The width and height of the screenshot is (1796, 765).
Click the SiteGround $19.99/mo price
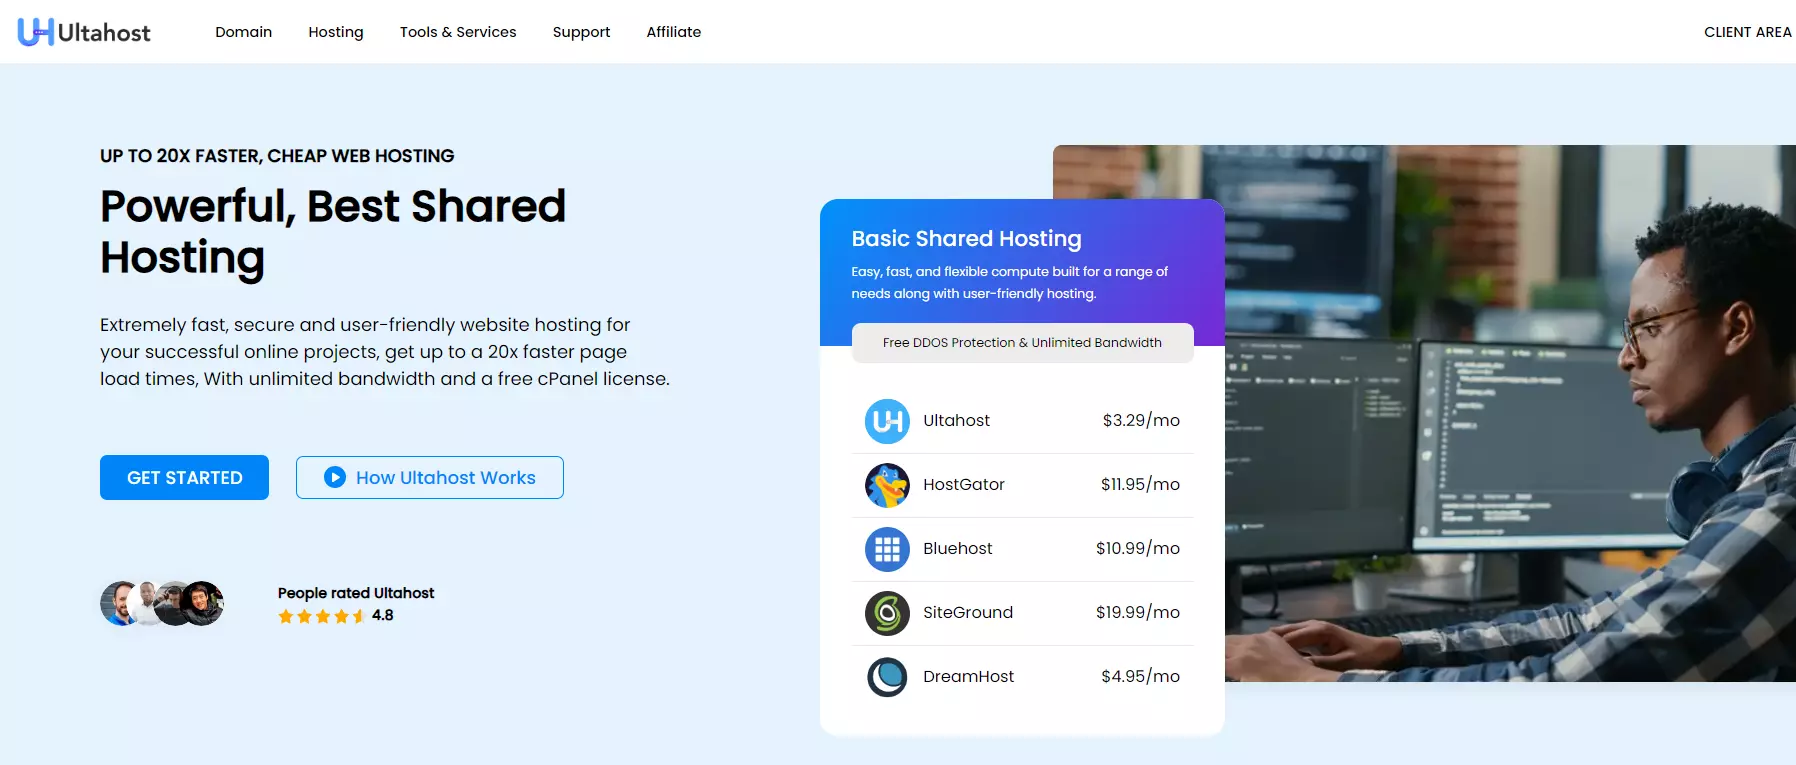(x=1138, y=612)
